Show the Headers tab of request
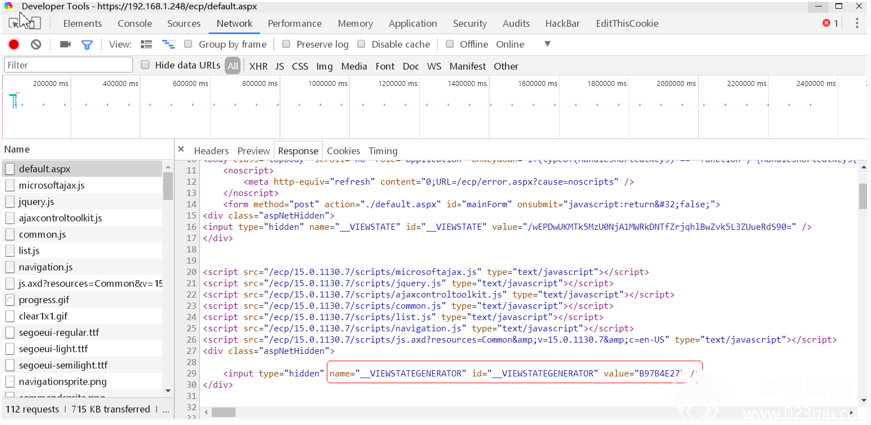871x425 pixels. click(x=211, y=151)
